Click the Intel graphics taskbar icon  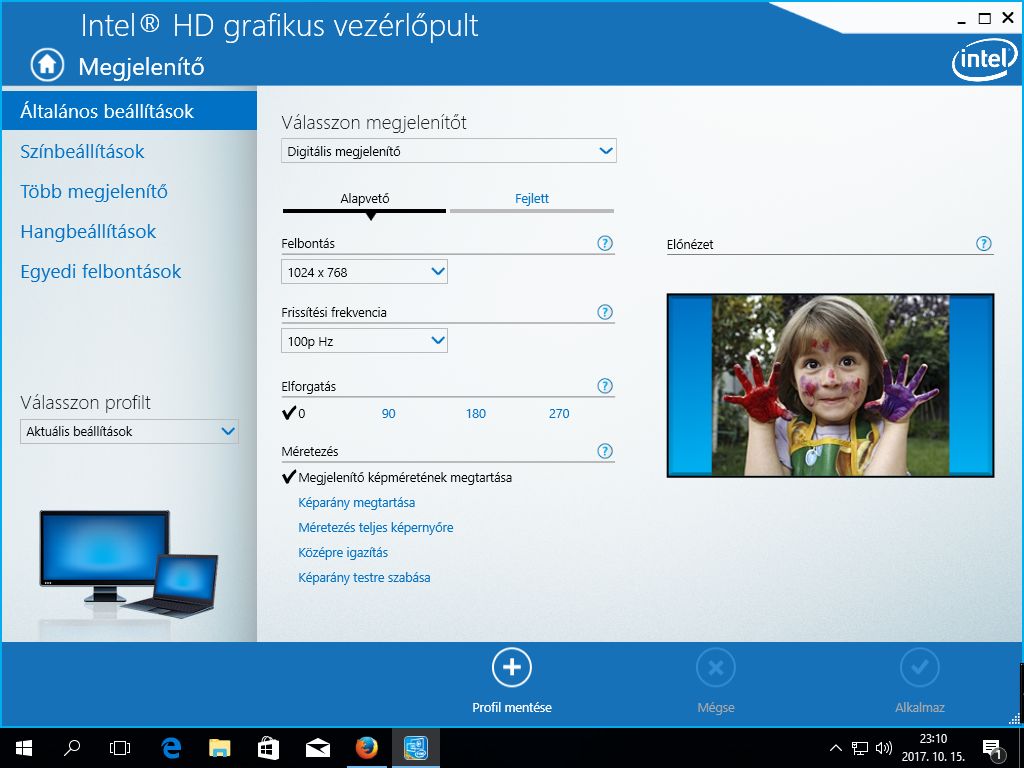[x=415, y=748]
